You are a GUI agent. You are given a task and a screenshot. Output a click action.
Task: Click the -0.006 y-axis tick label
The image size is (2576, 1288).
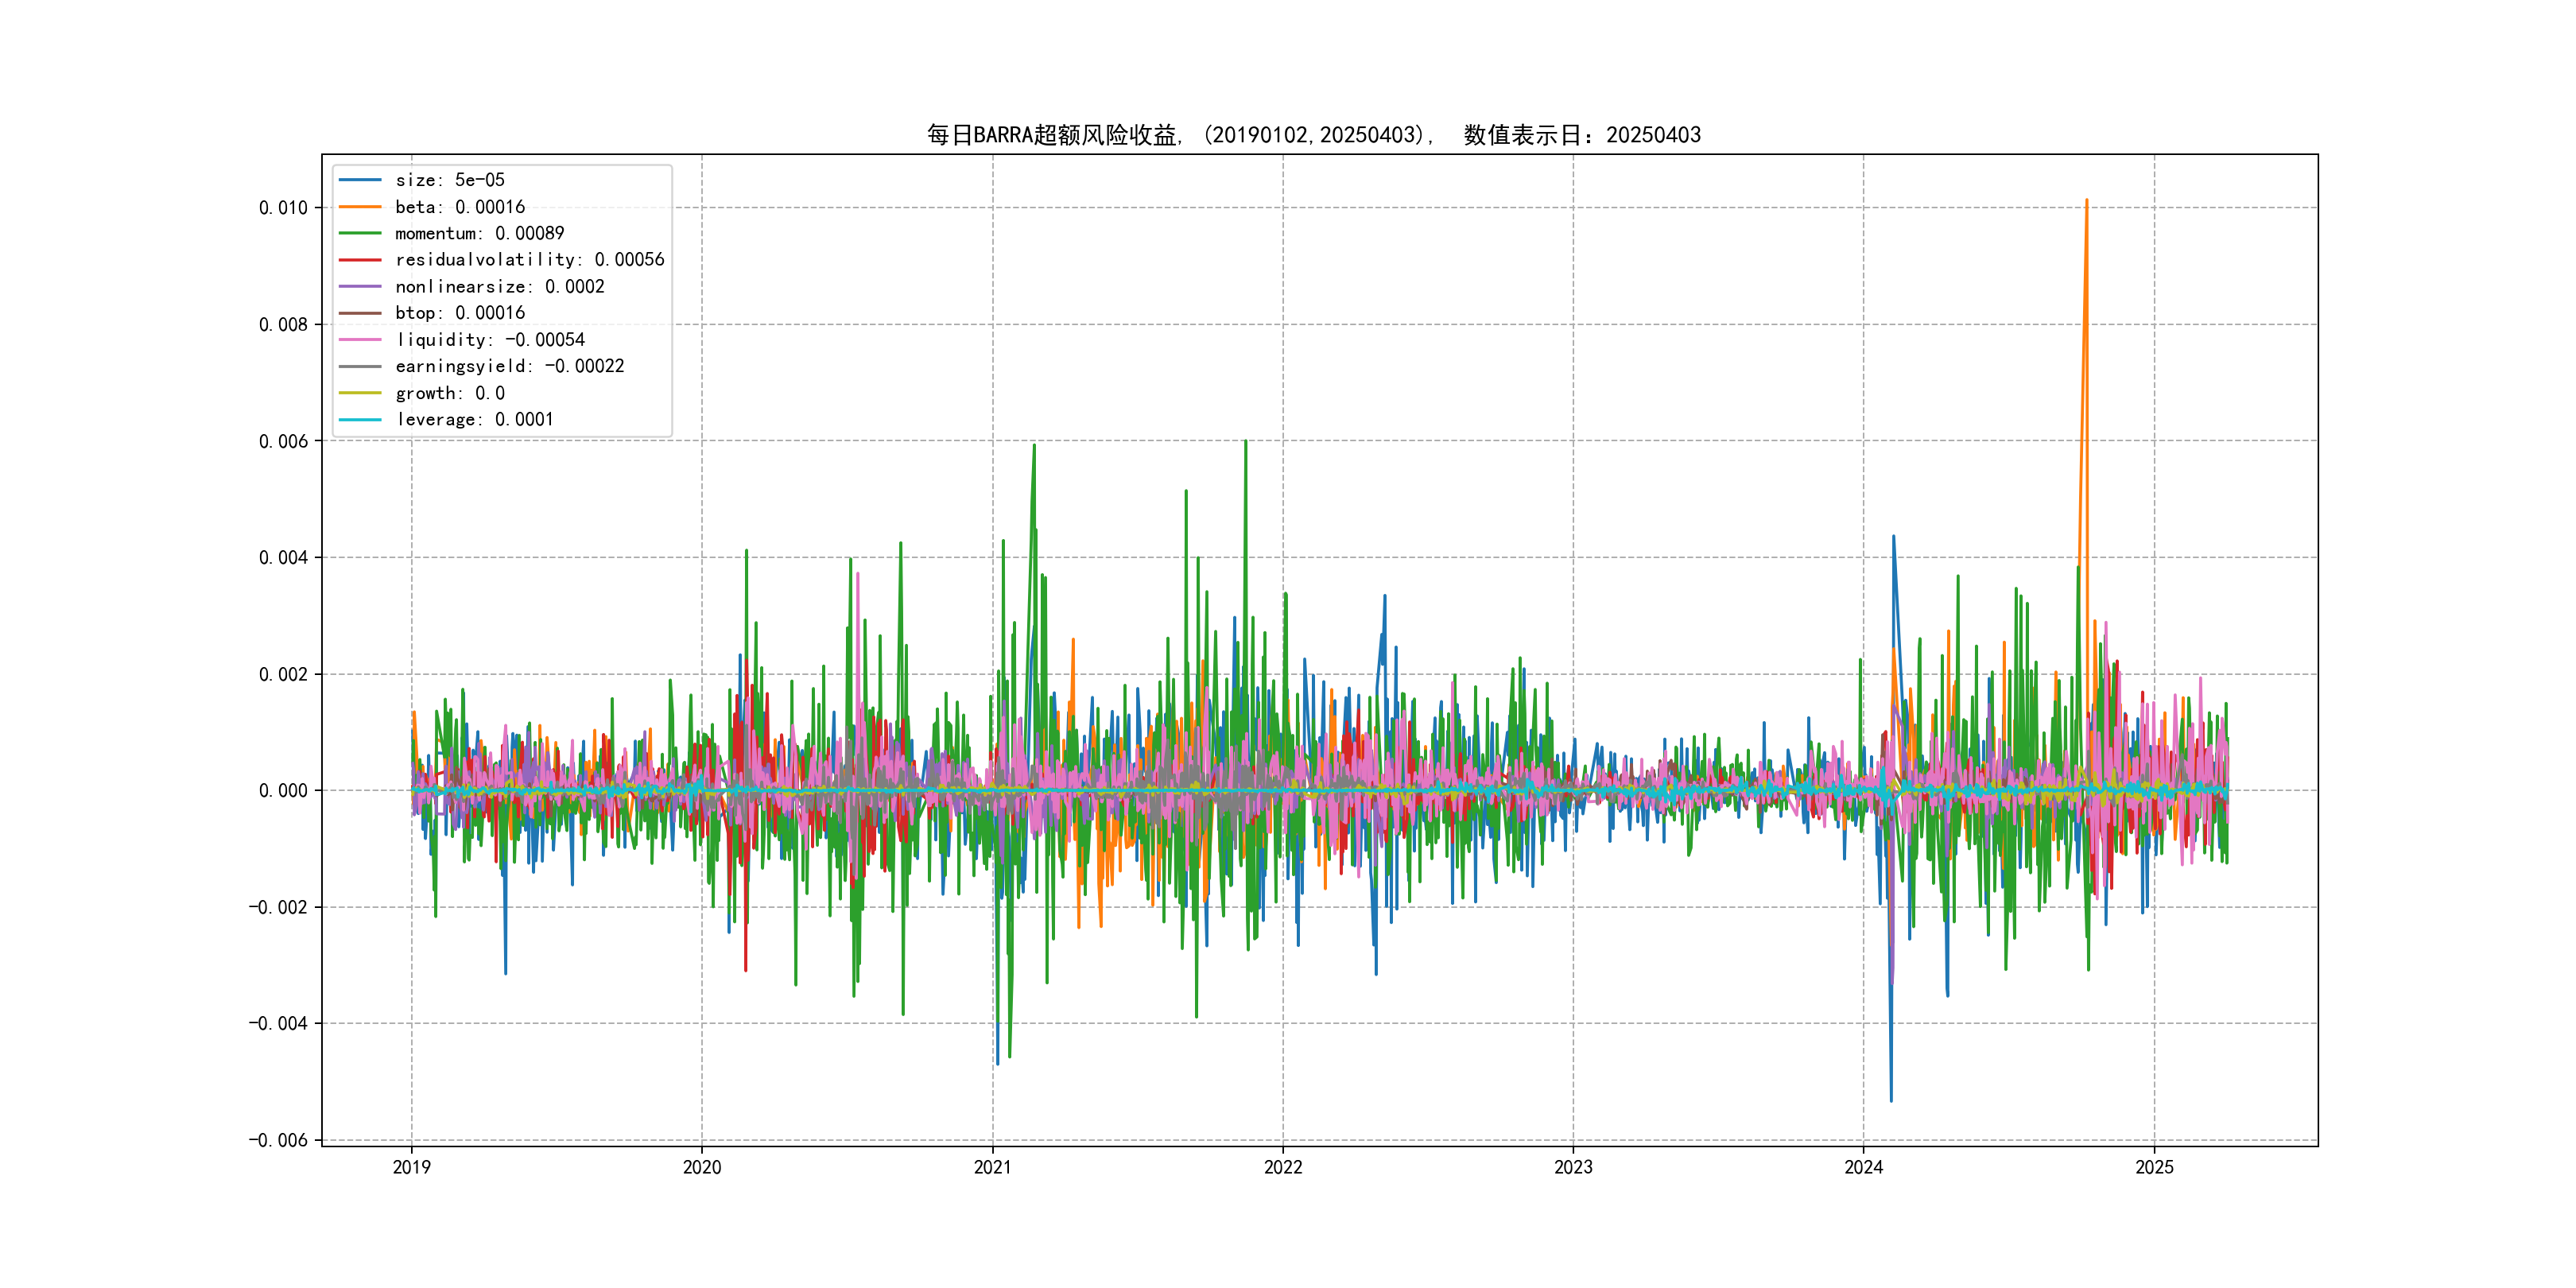[278, 1140]
